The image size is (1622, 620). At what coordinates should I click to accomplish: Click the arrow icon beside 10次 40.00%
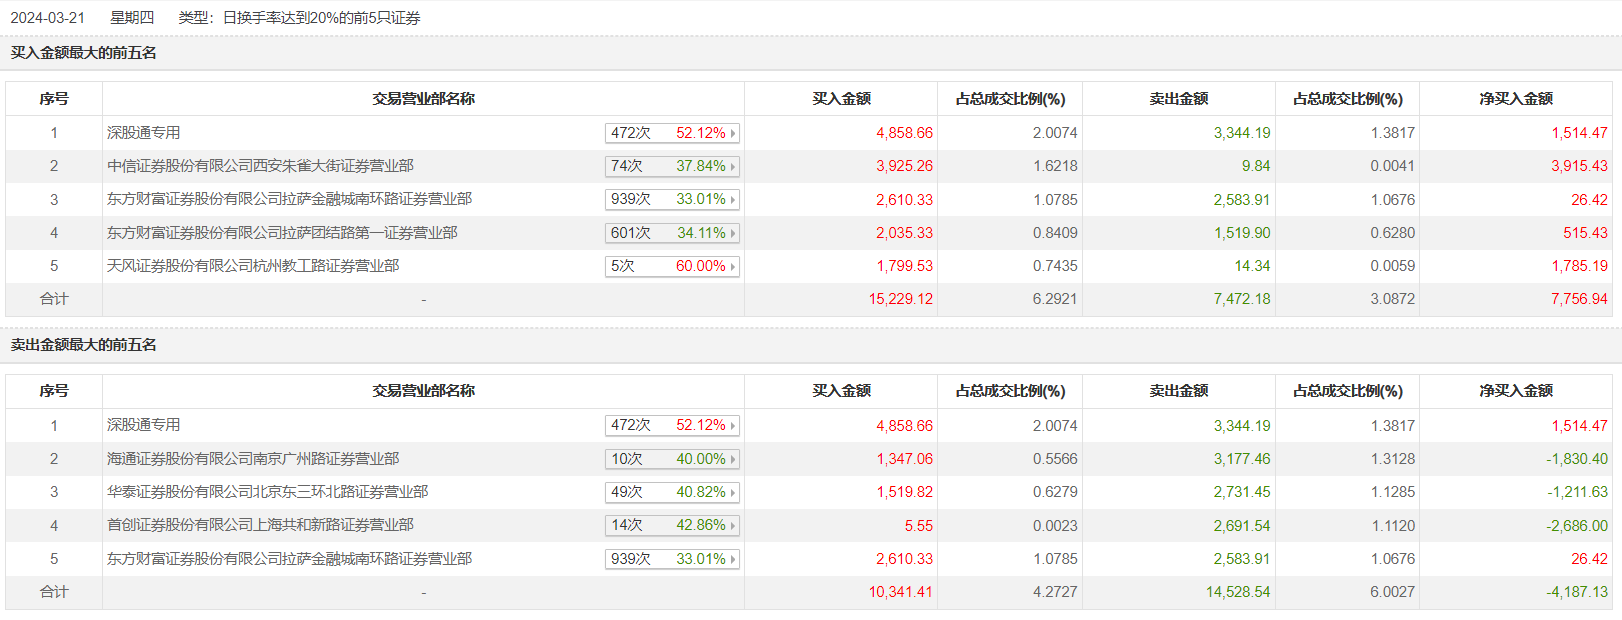click(733, 460)
